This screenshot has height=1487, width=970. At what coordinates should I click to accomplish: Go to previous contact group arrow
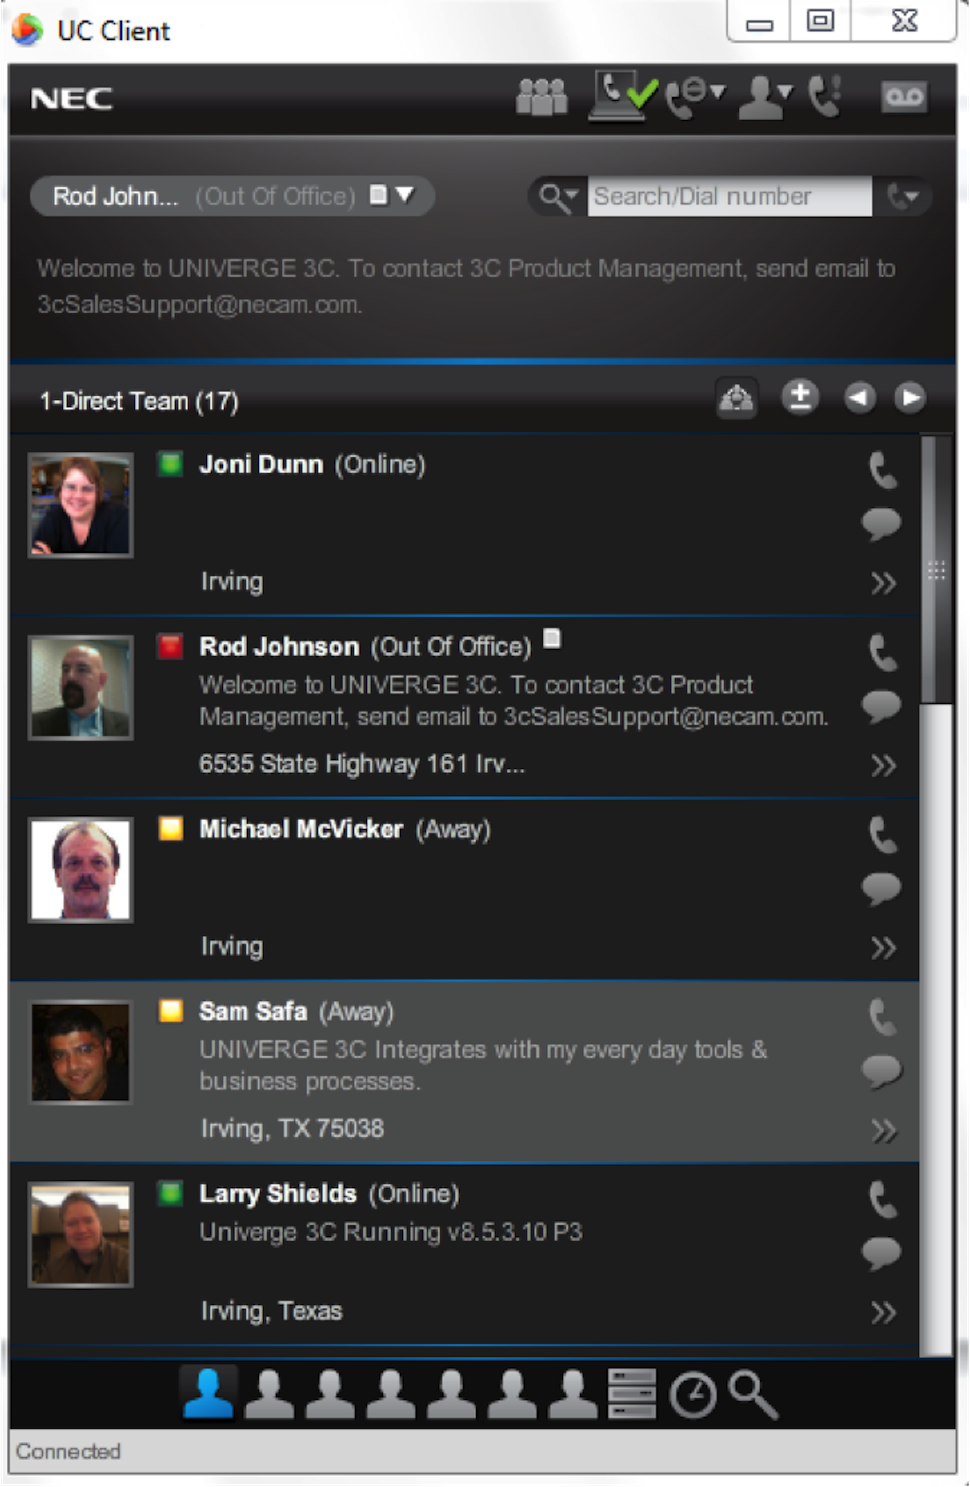pyautogui.click(x=859, y=398)
